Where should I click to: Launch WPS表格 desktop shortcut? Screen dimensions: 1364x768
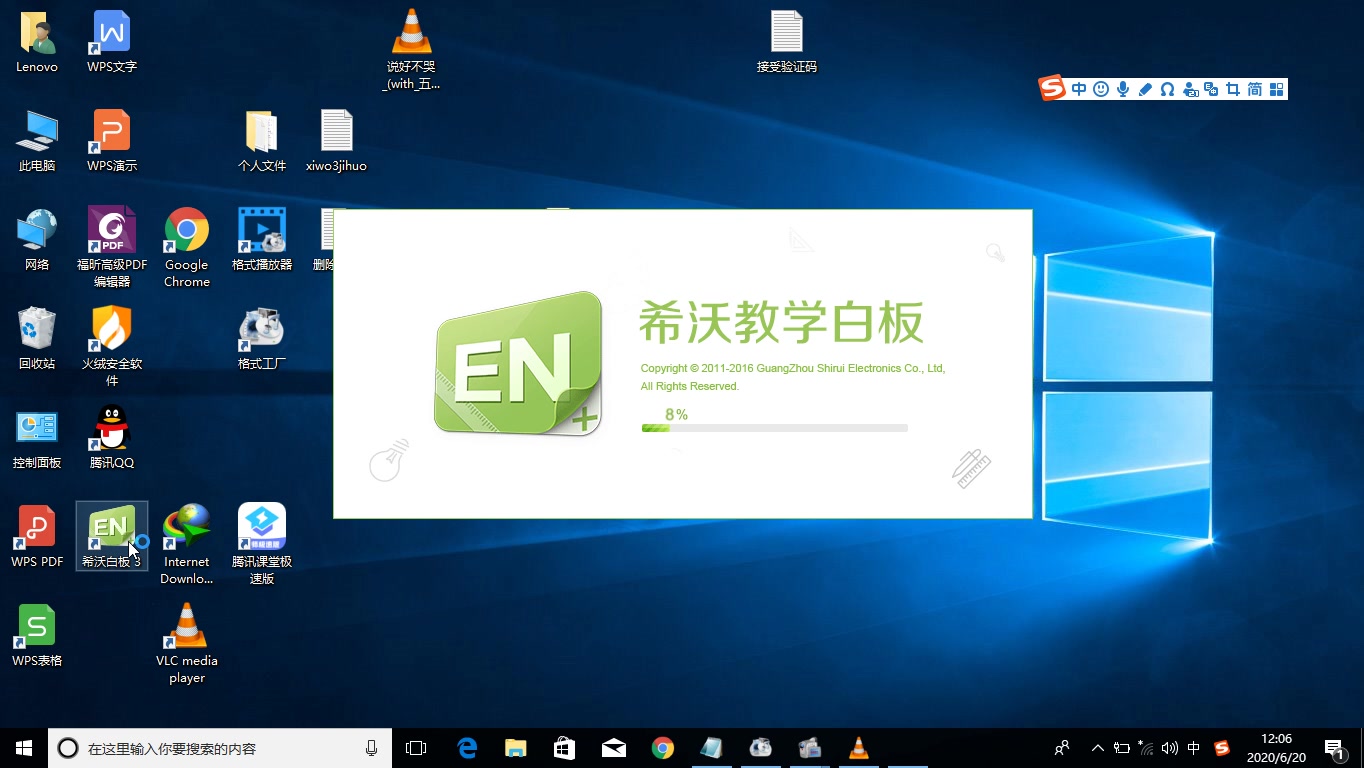point(37,636)
